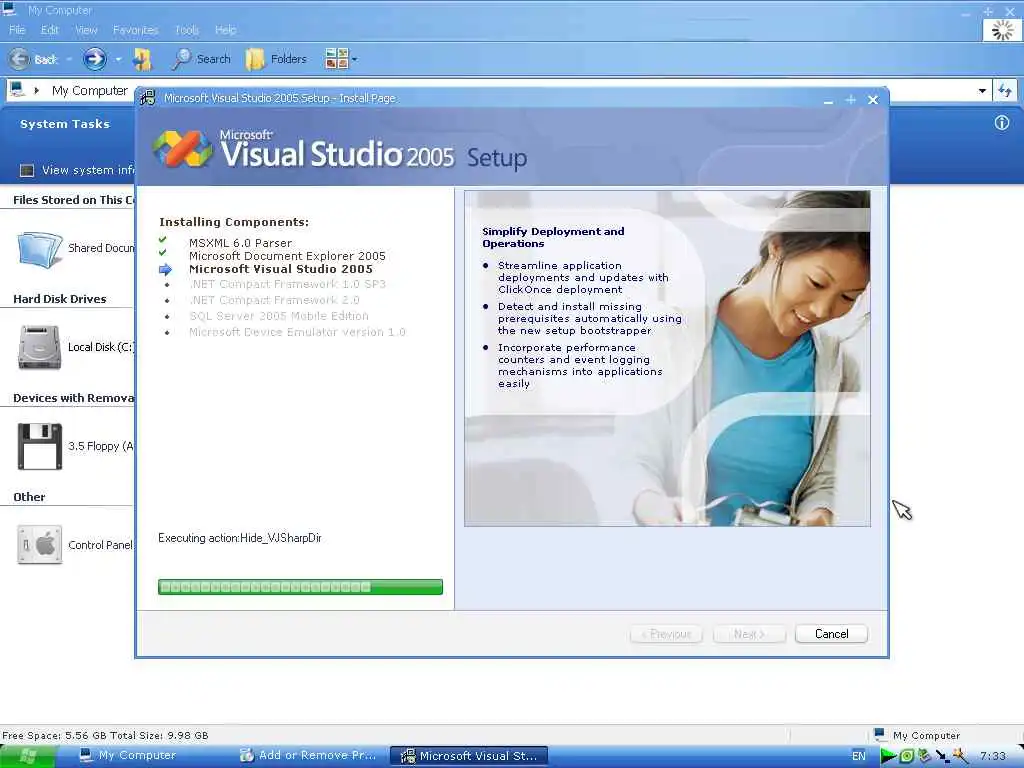This screenshot has height=768, width=1024.
Task: Click the My Computer breadcrumb arrow in address bar
Action: pyautogui.click(x=37, y=90)
